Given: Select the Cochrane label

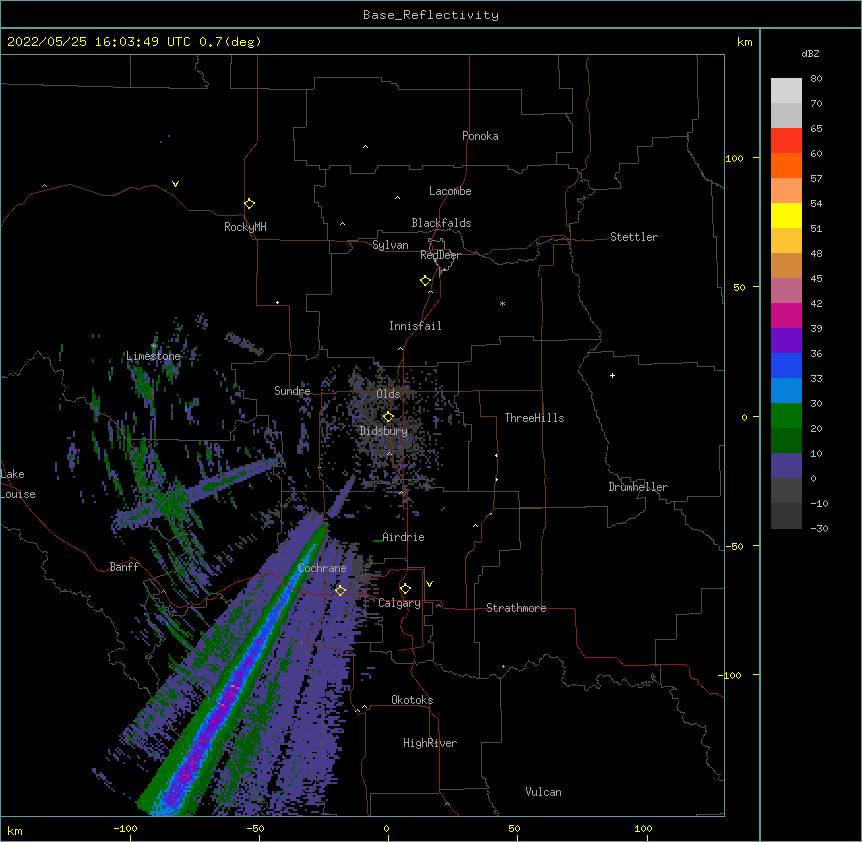Looking at the screenshot, I should [322, 568].
